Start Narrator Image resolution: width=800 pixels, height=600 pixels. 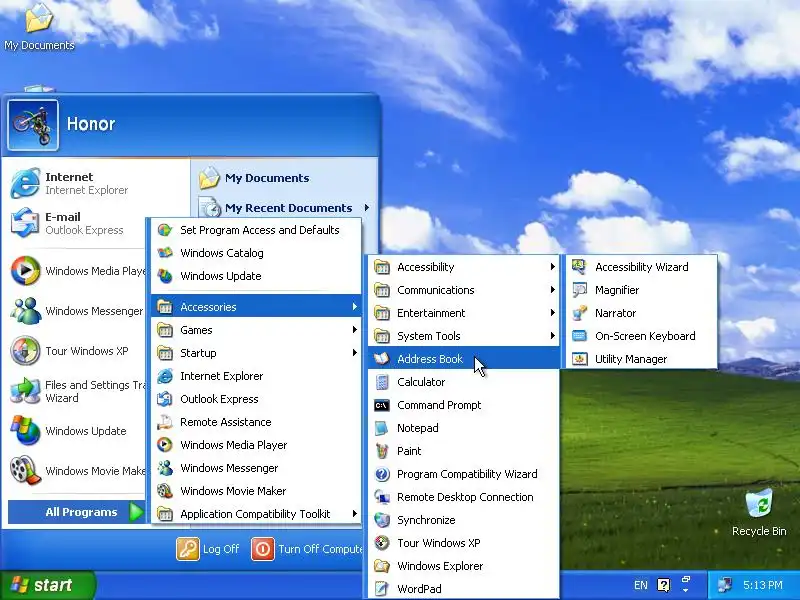click(x=641, y=313)
